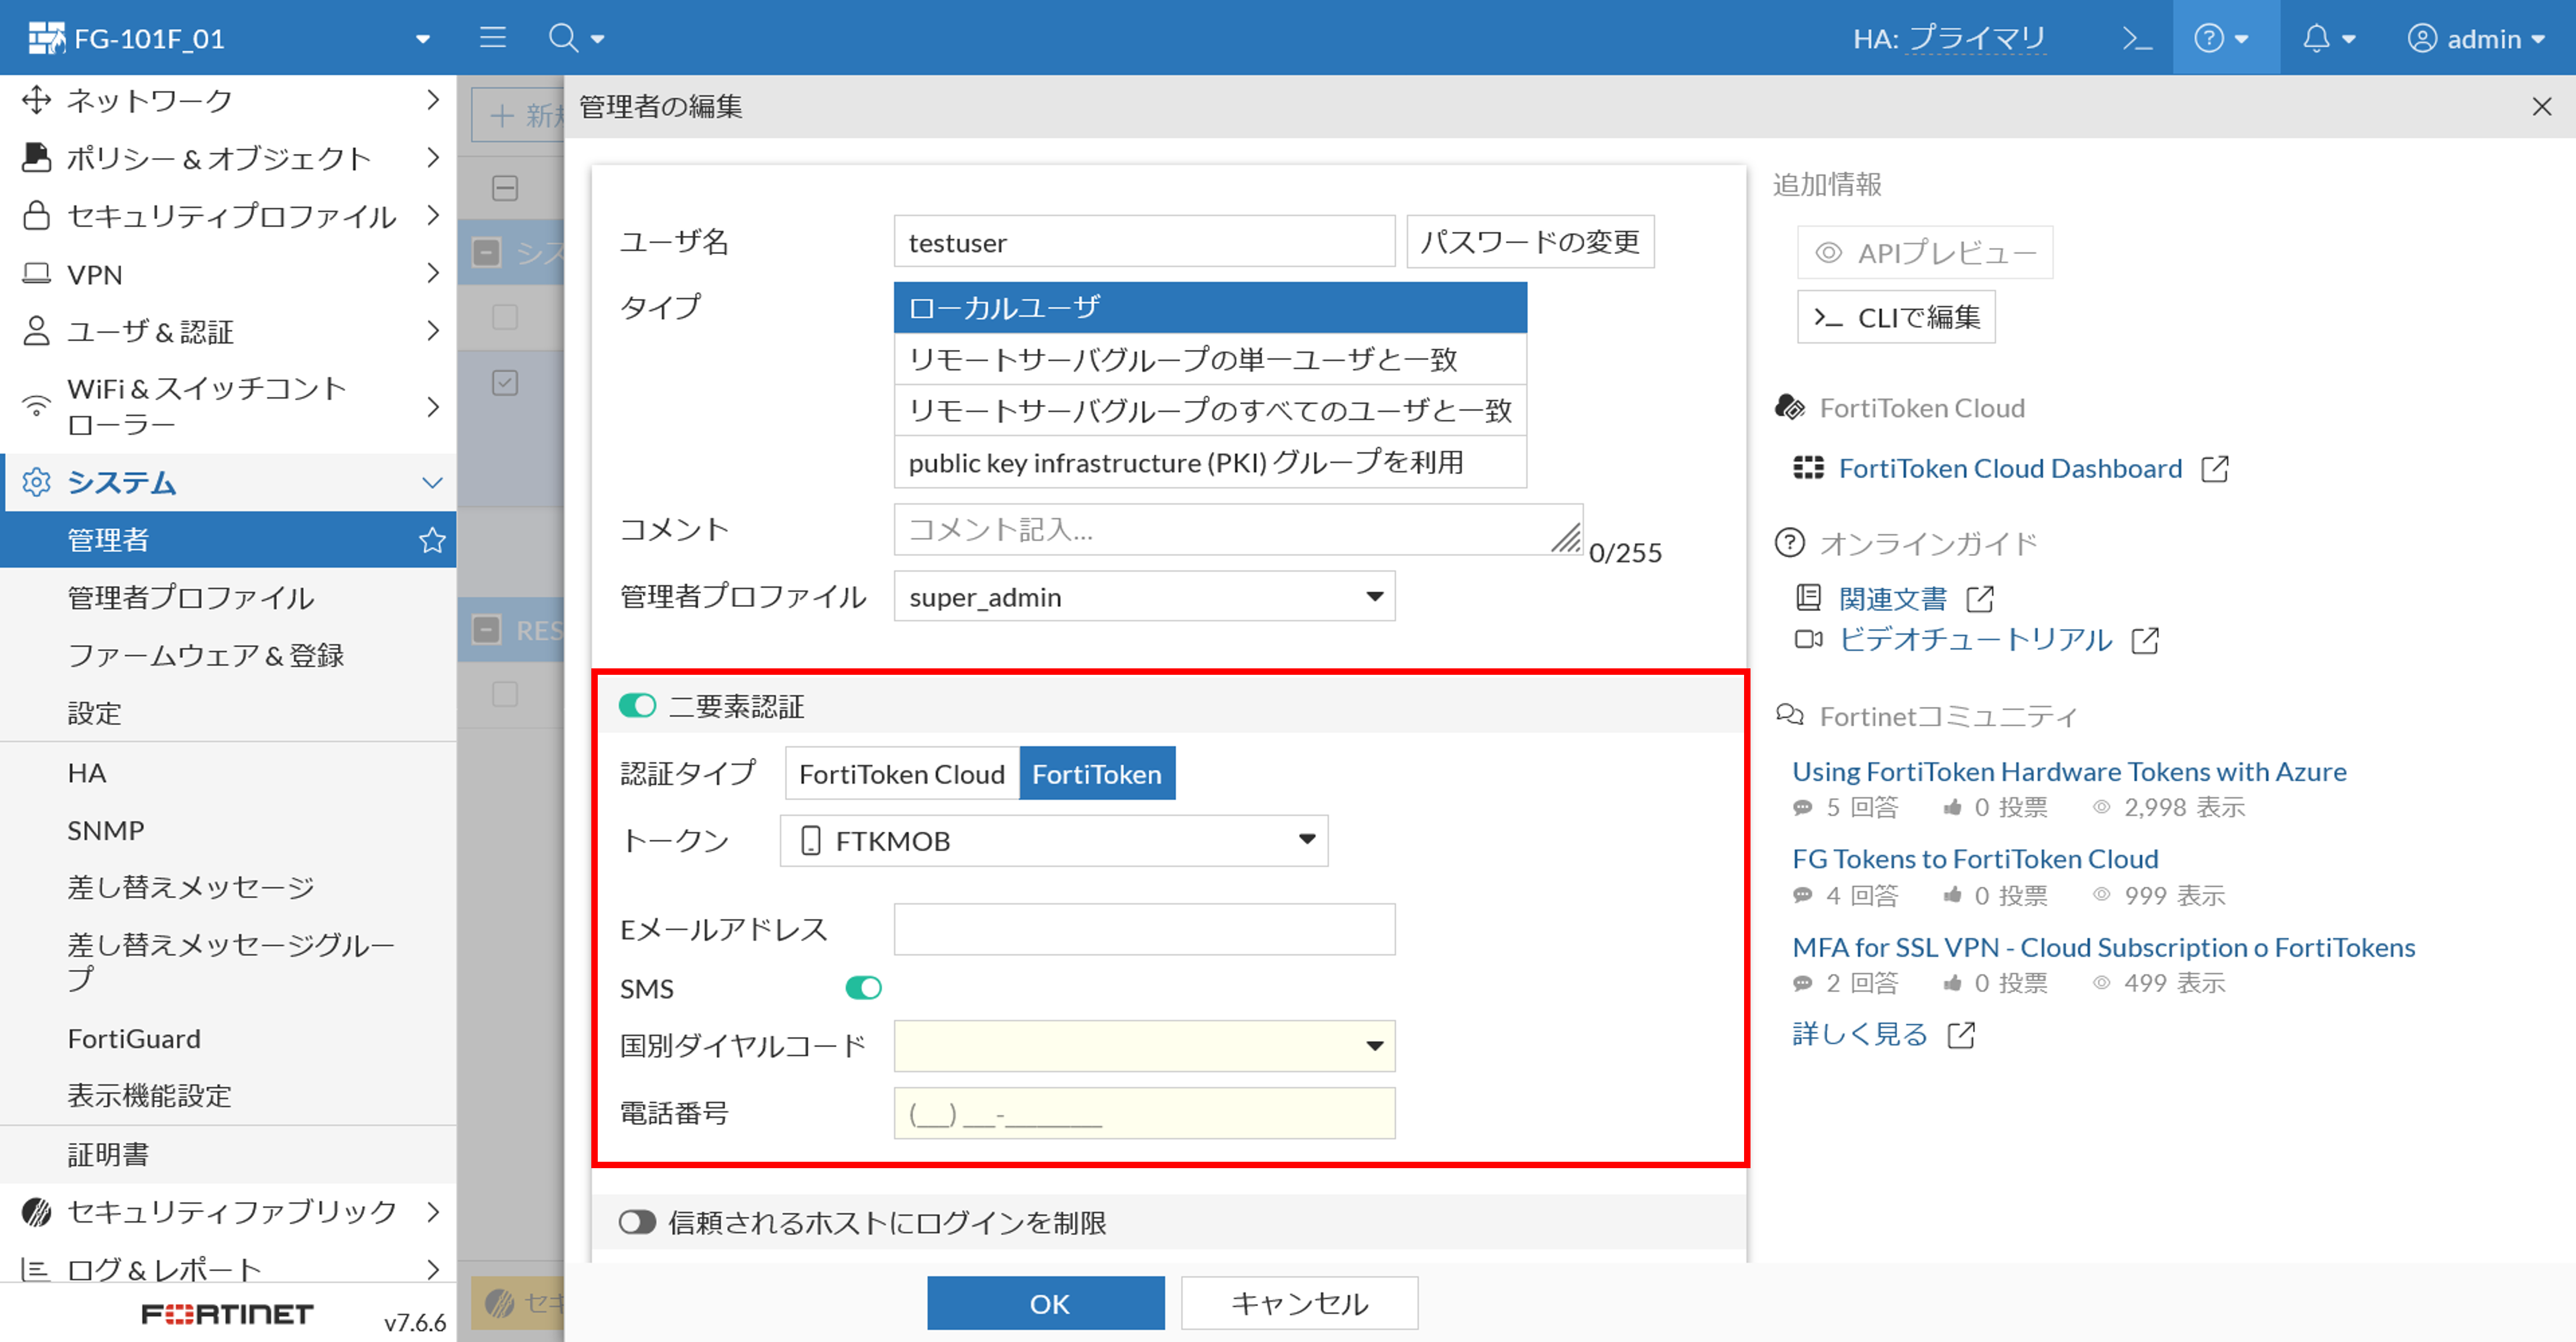The image size is (2576, 1342).
Task: Open the 国別ダイヤルコード dropdown
Action: 1144,1046
